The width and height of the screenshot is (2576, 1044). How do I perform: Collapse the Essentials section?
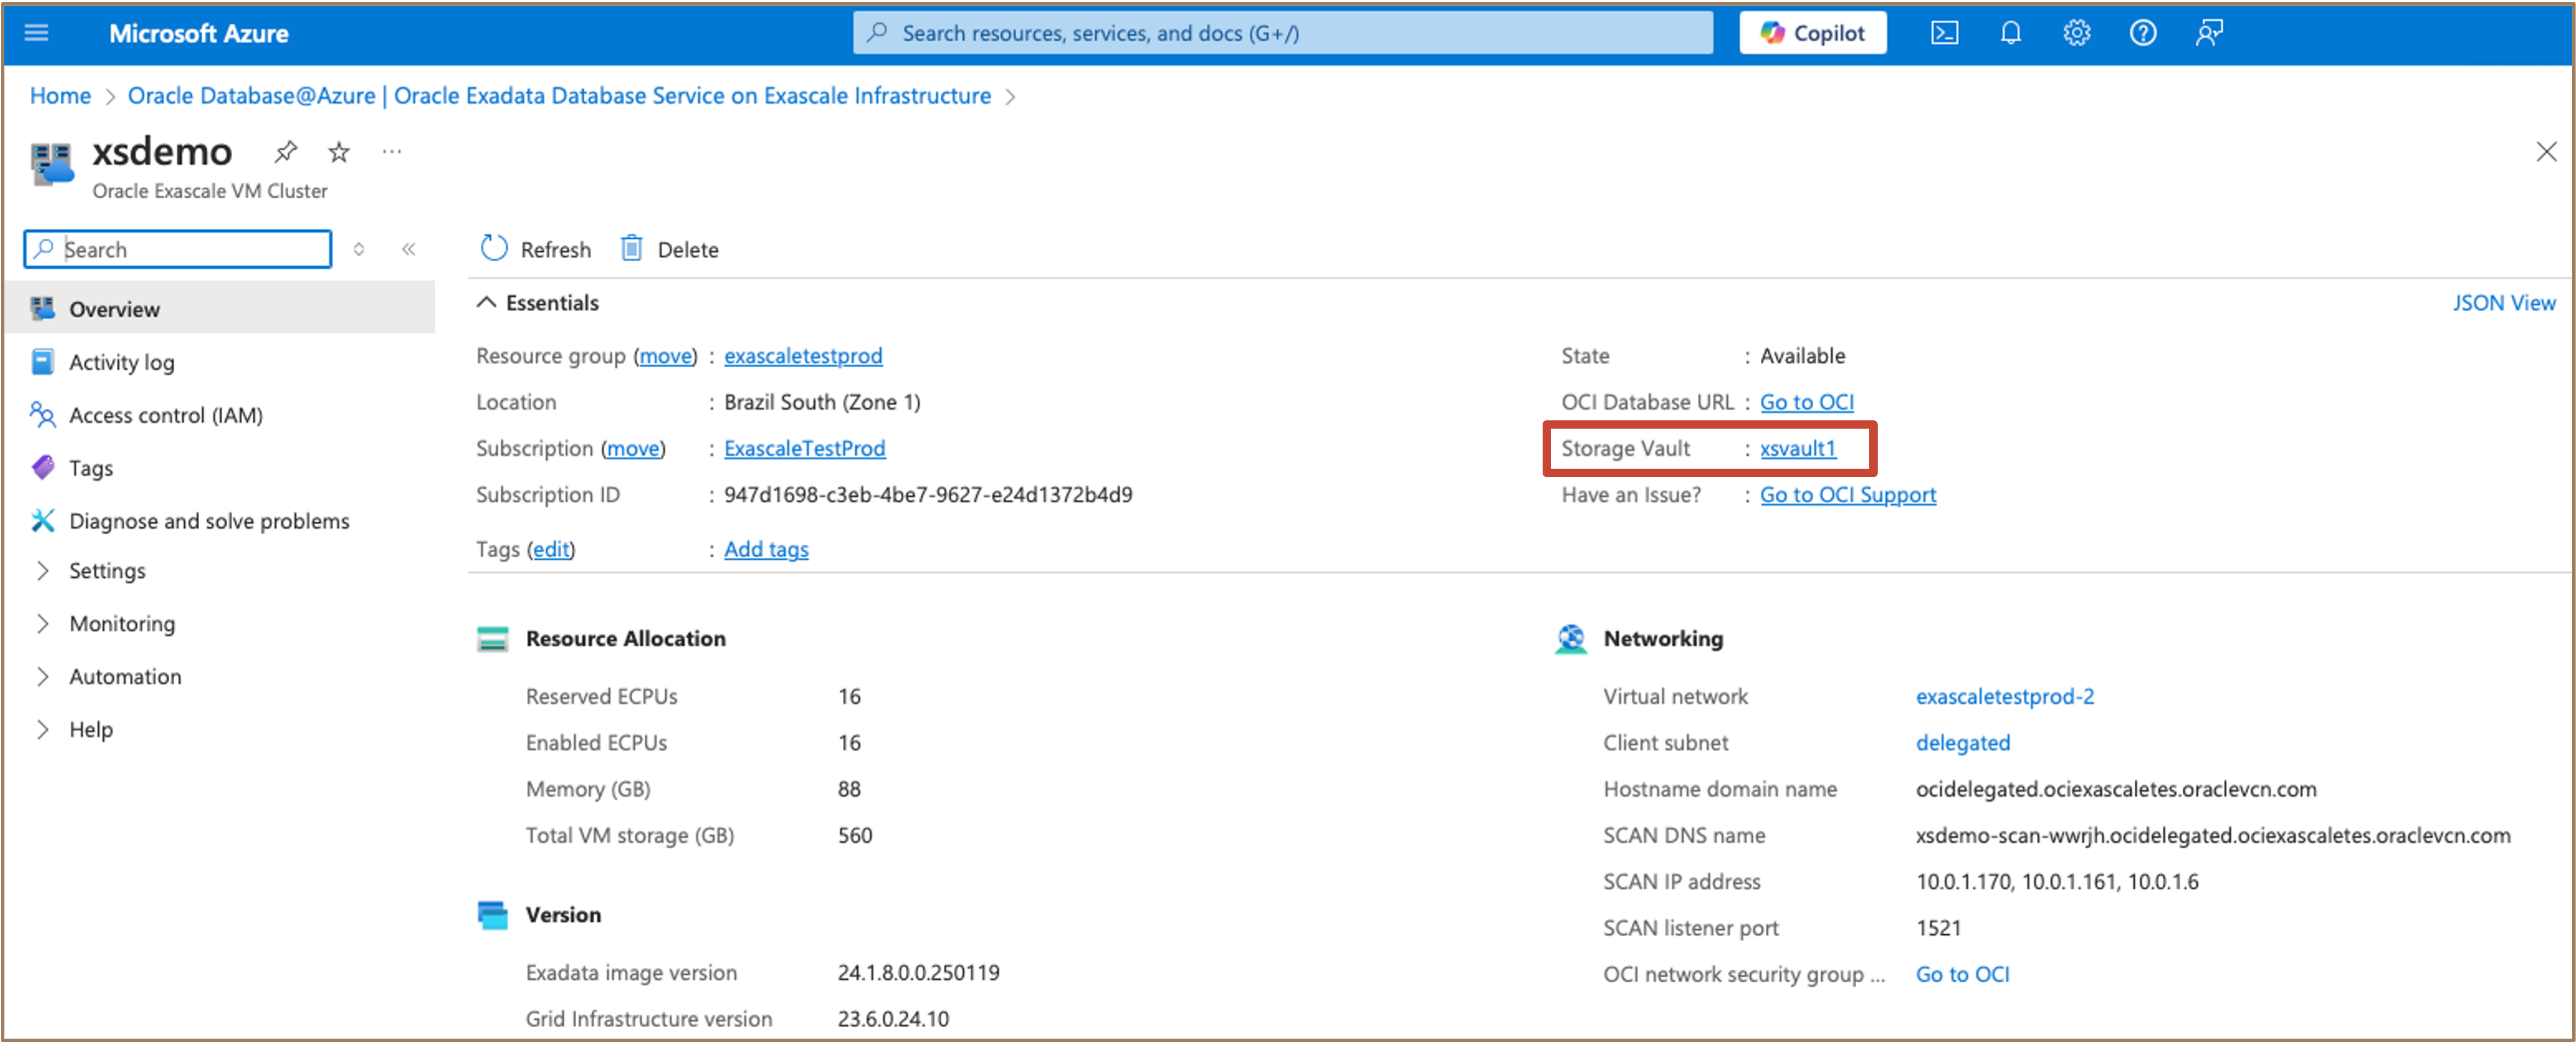[486, 303]
